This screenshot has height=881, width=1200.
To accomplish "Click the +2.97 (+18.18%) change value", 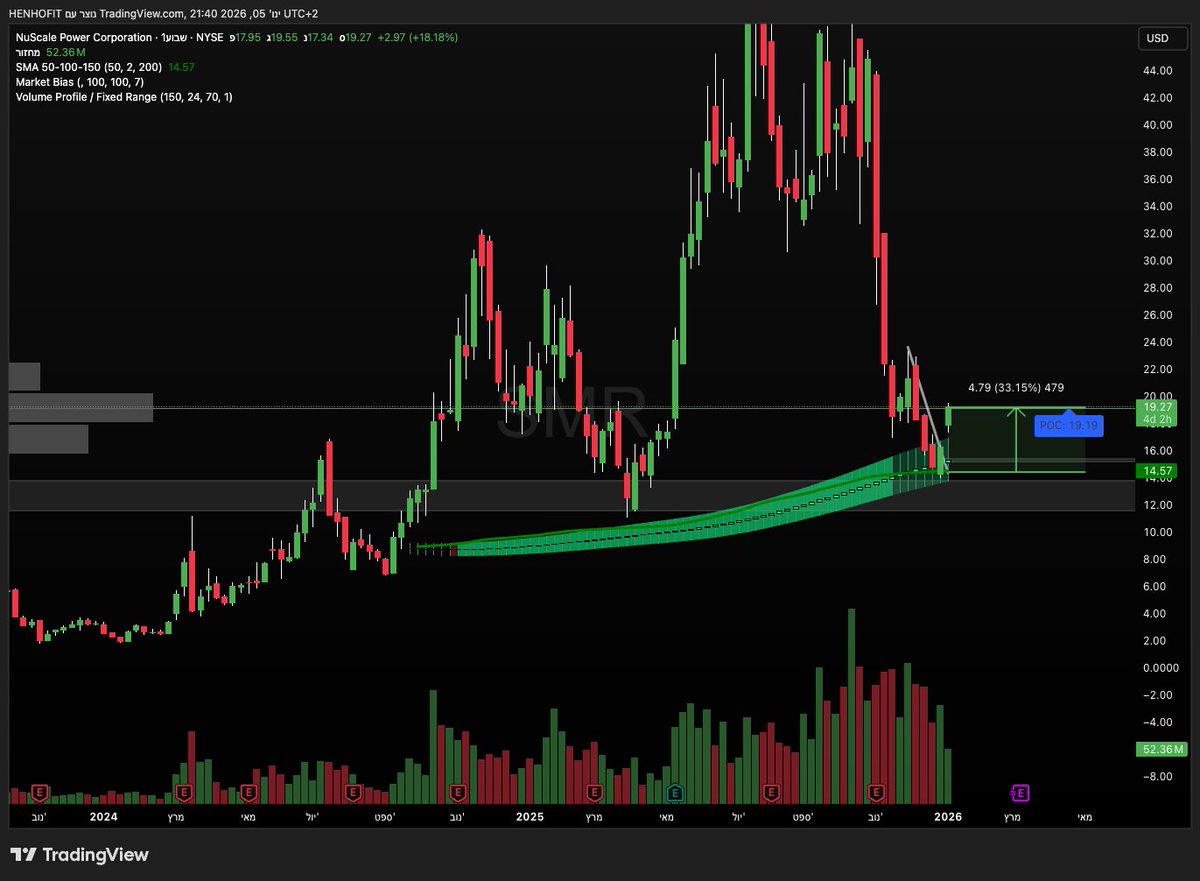I will pyautogui.click(x=416, y=37).
